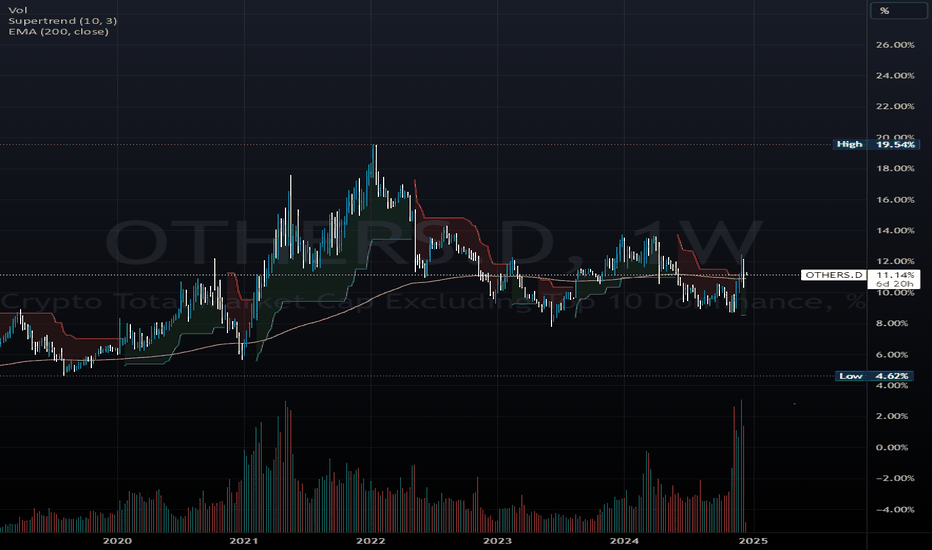Click the 22.00% price axis label

coord(895,106)
